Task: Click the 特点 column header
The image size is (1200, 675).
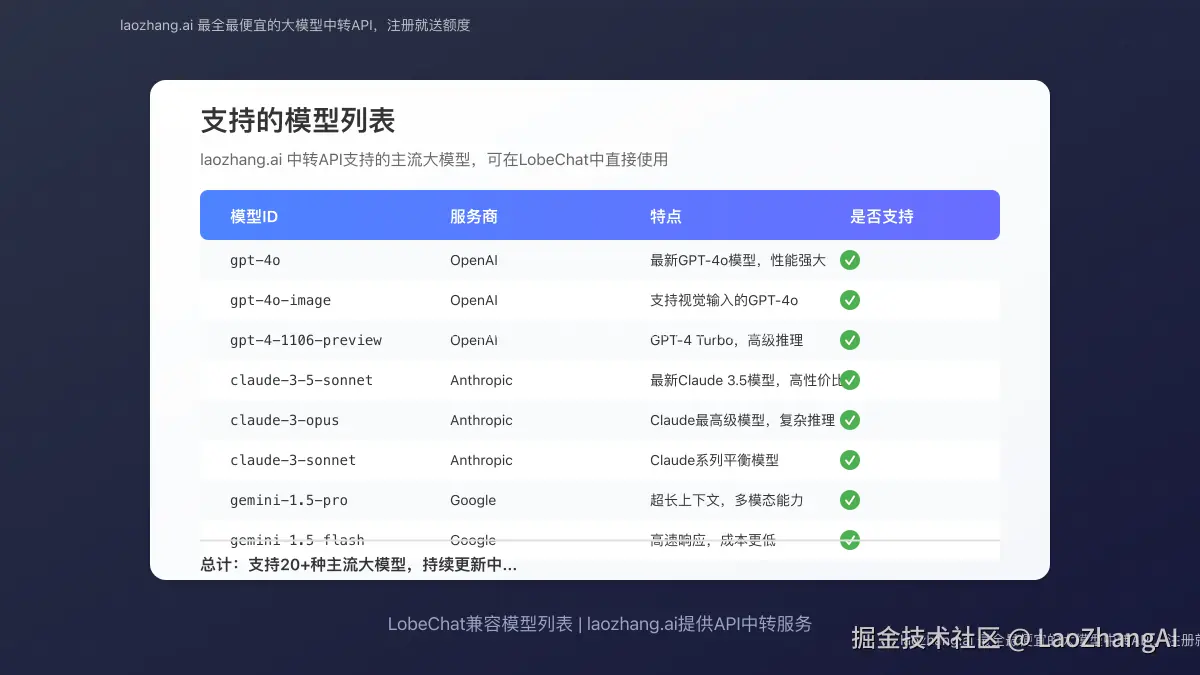Action: click(x=666, y=216)
